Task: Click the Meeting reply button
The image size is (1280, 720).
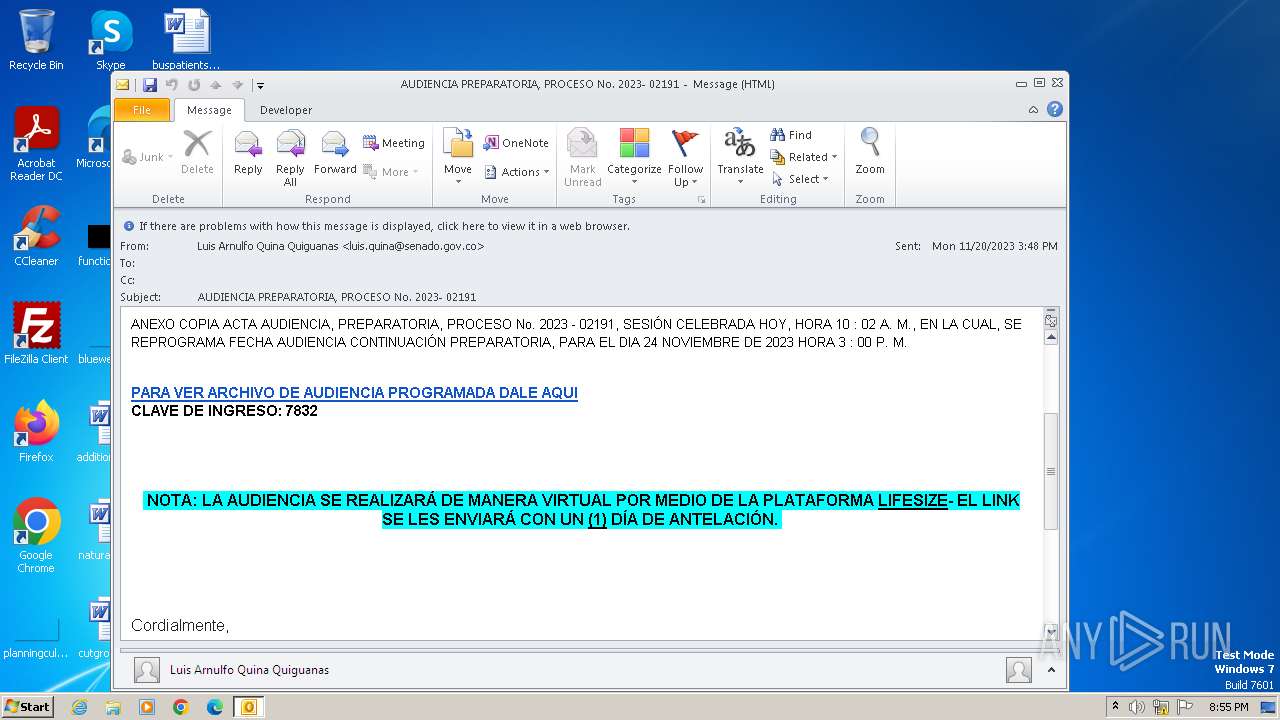Action: [x=393, y=143]
